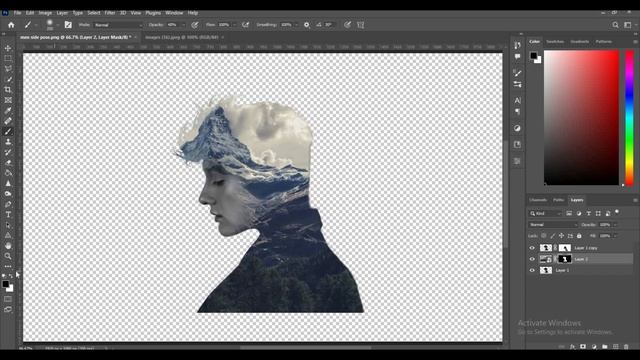Switch to the Channels tab
This screenshot has width=640, height=360.
538,200
